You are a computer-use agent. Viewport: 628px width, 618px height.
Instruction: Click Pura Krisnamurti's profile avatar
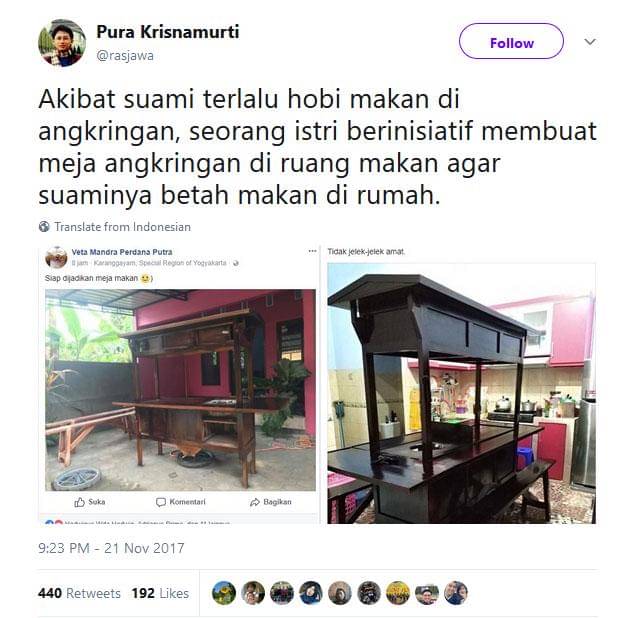[62, 42]
